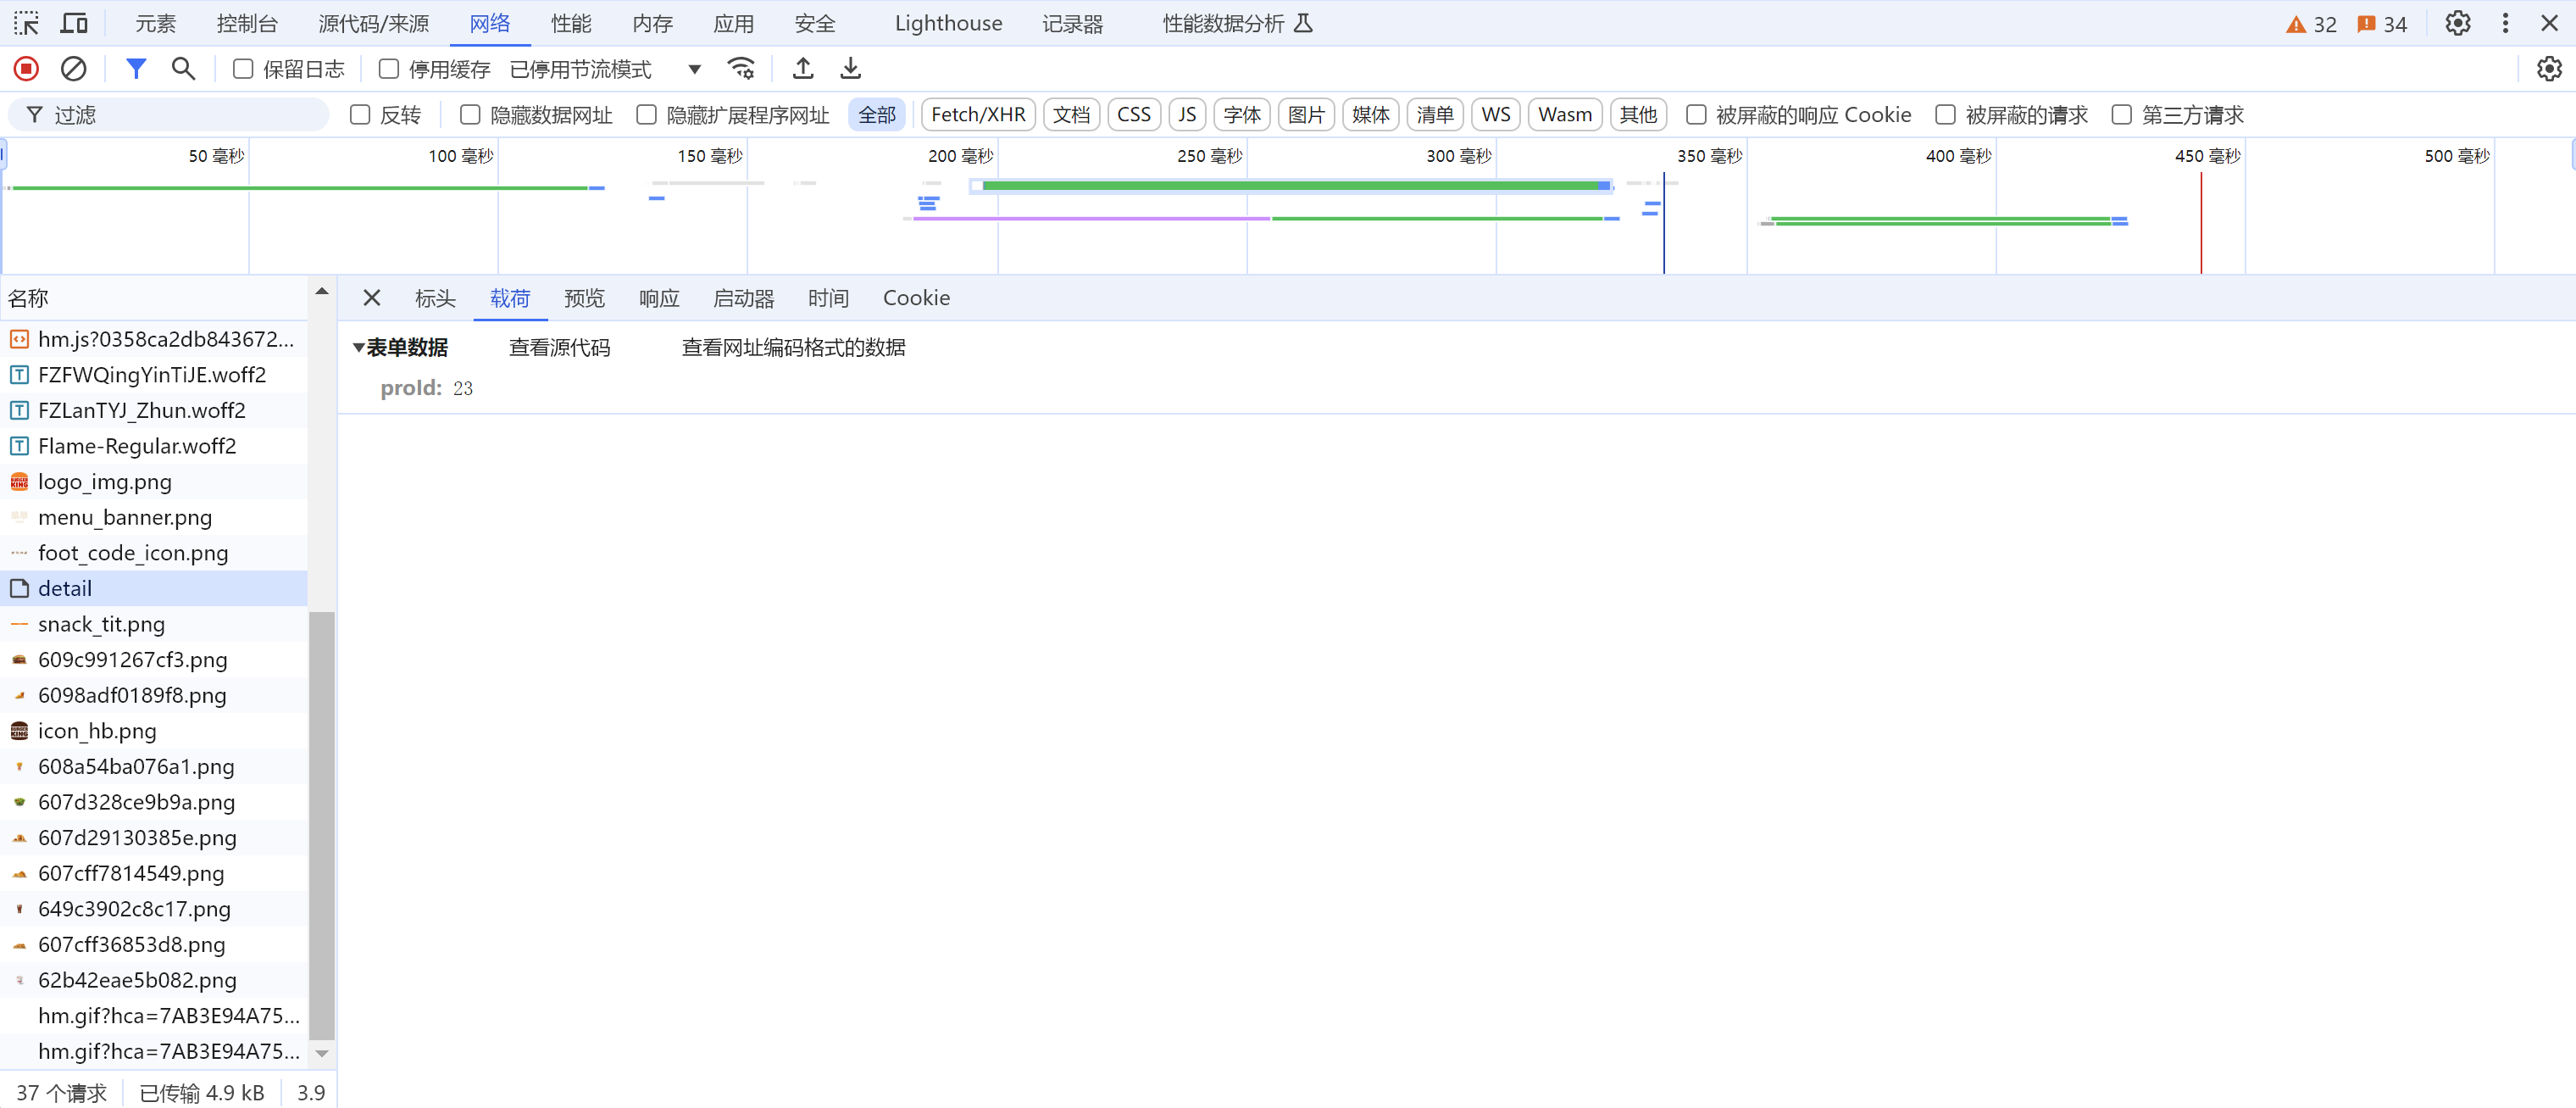Toggle device toolbar icon
The height and width of the screenshot is (1108, 2576).
74,23
